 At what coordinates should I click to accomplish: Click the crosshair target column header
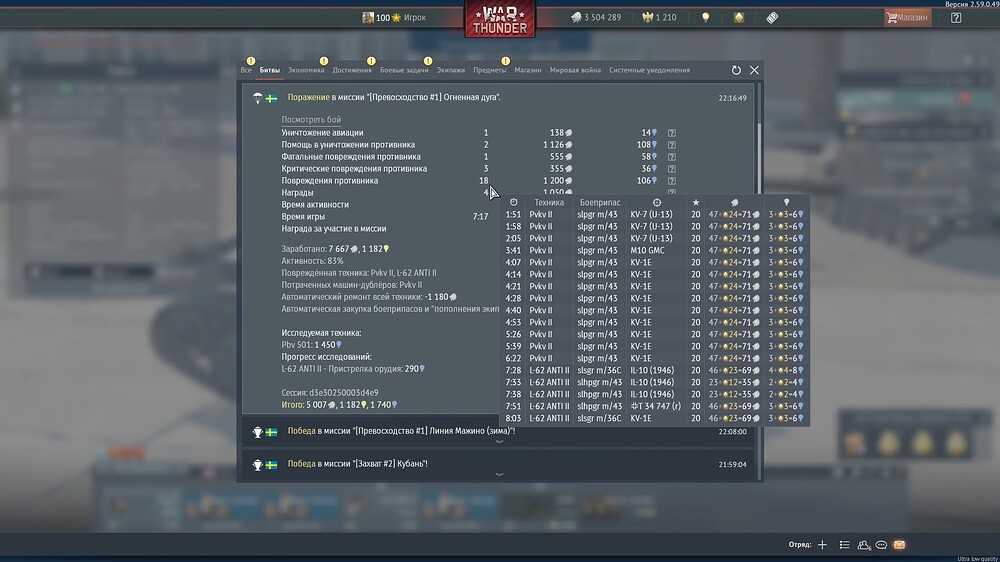657,202
